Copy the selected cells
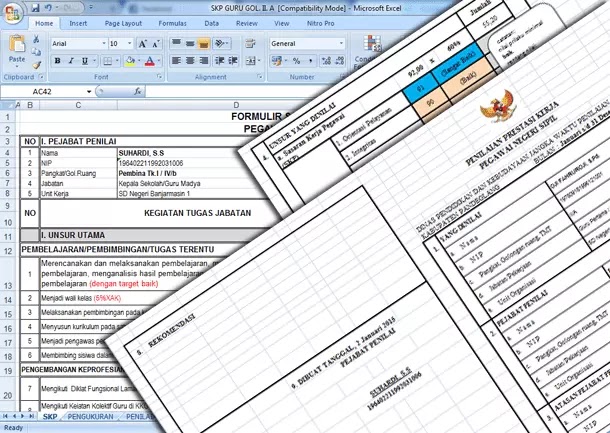The width and height of the screenshot is (610, 433). (36, 52)
